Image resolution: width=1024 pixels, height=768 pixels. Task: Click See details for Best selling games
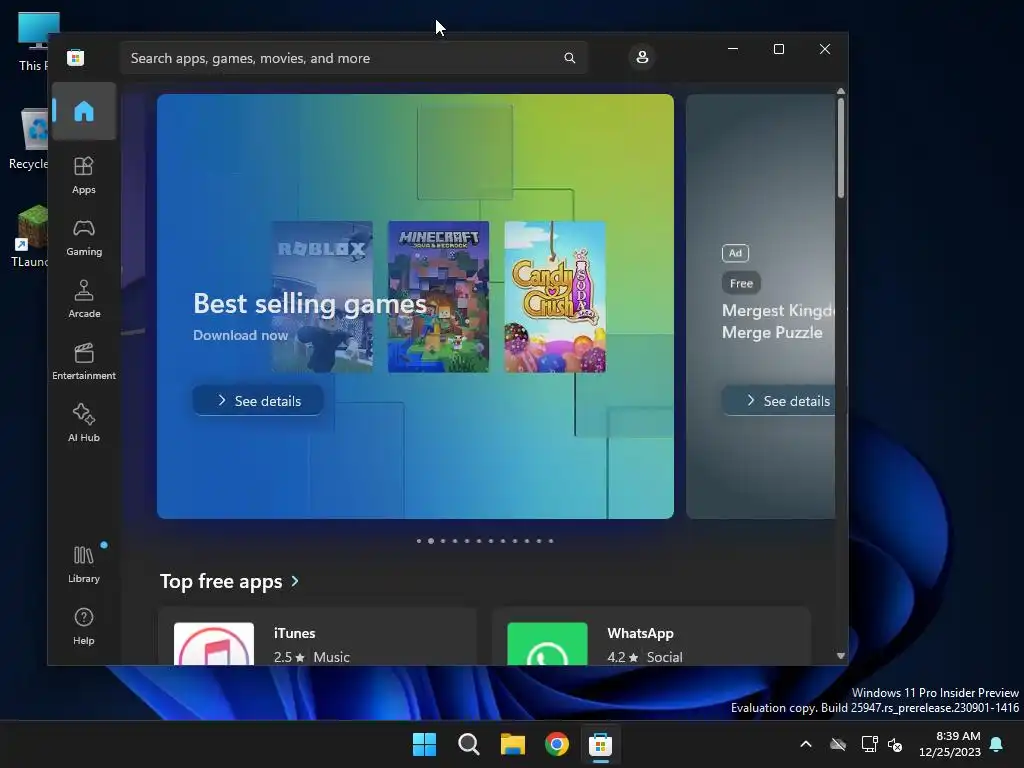click(x=258, y=400)
